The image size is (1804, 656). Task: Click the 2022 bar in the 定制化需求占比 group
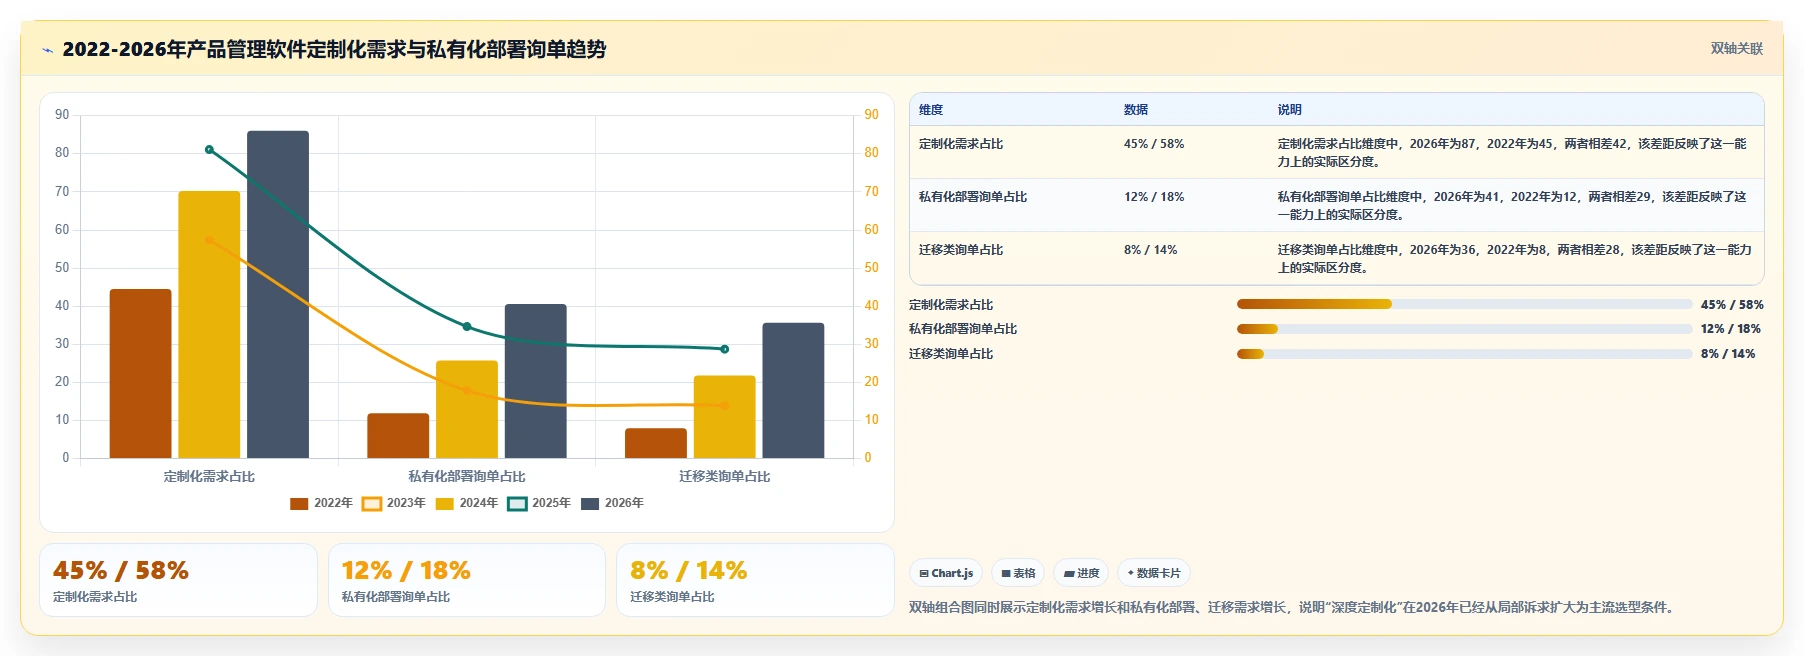coord(140,374)
